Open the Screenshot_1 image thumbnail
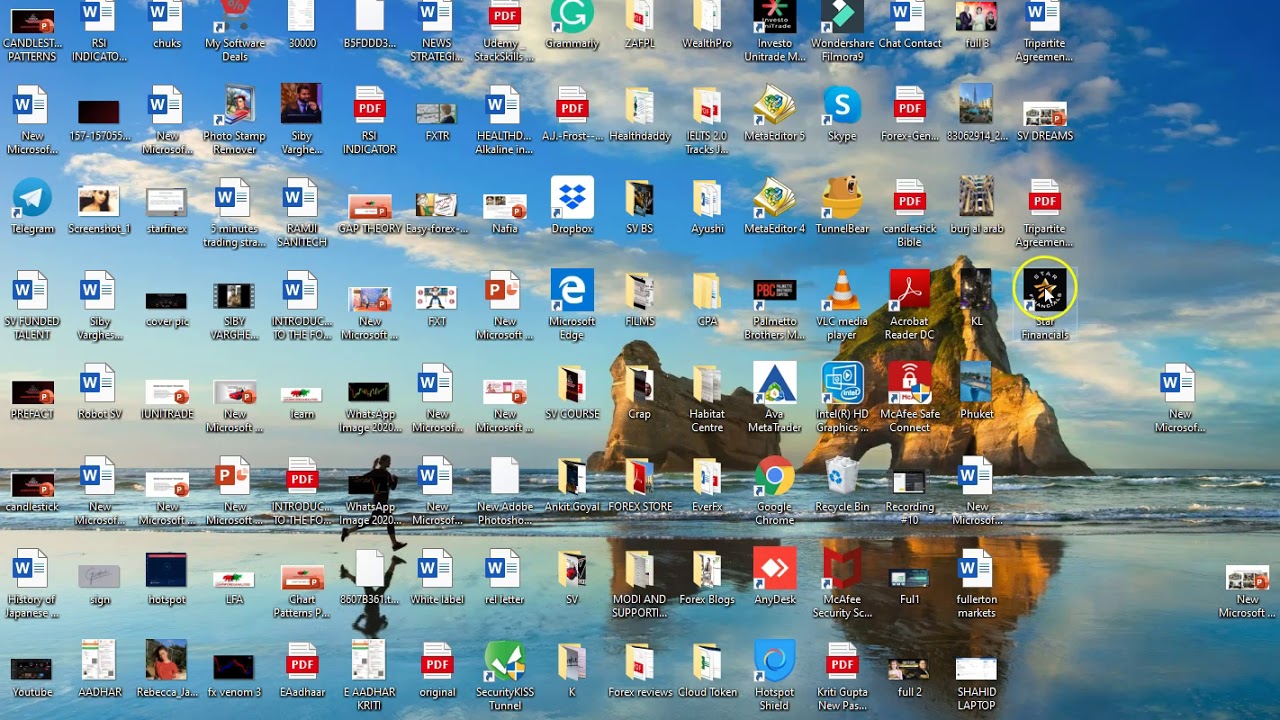 98,208
